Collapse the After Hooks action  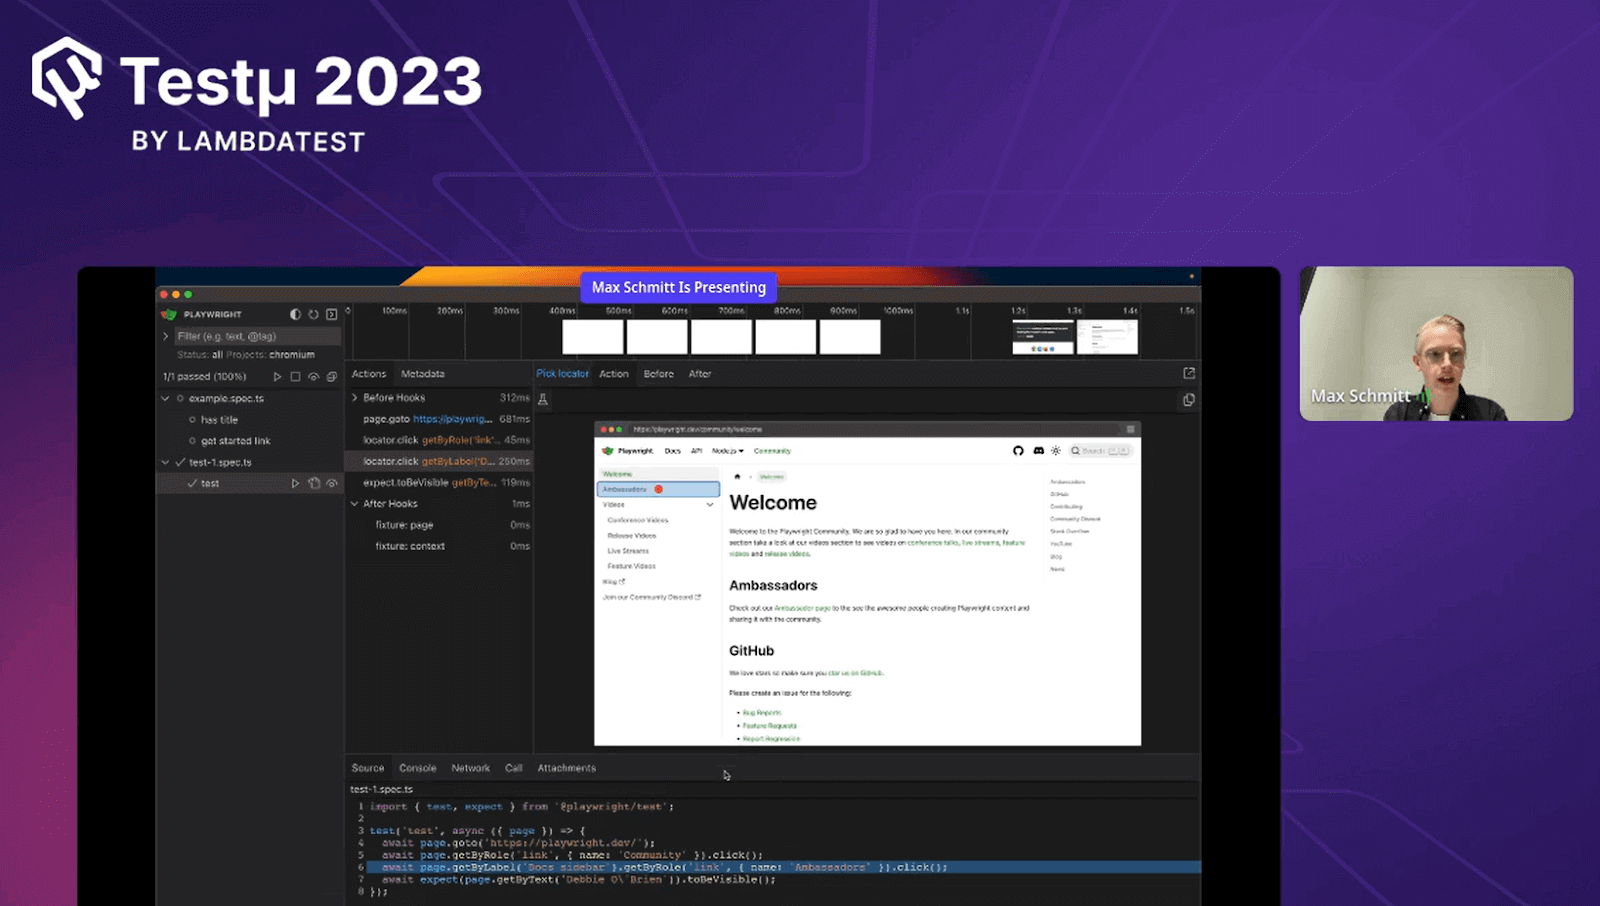click(x=355, y=504)
